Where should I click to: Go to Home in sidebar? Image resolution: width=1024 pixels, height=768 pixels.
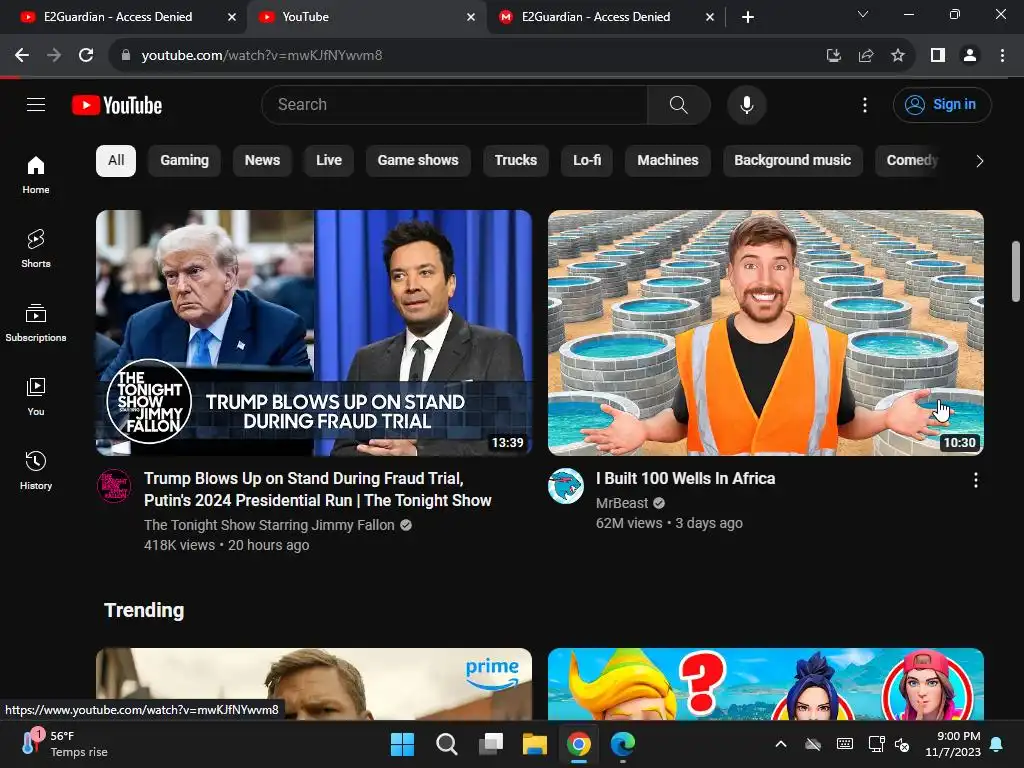36,175
